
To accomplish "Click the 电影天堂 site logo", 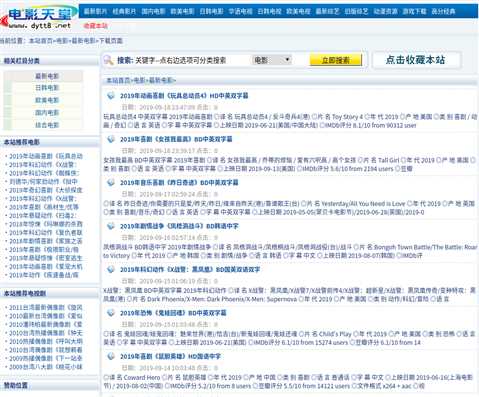I will click(x=39, y=17).
